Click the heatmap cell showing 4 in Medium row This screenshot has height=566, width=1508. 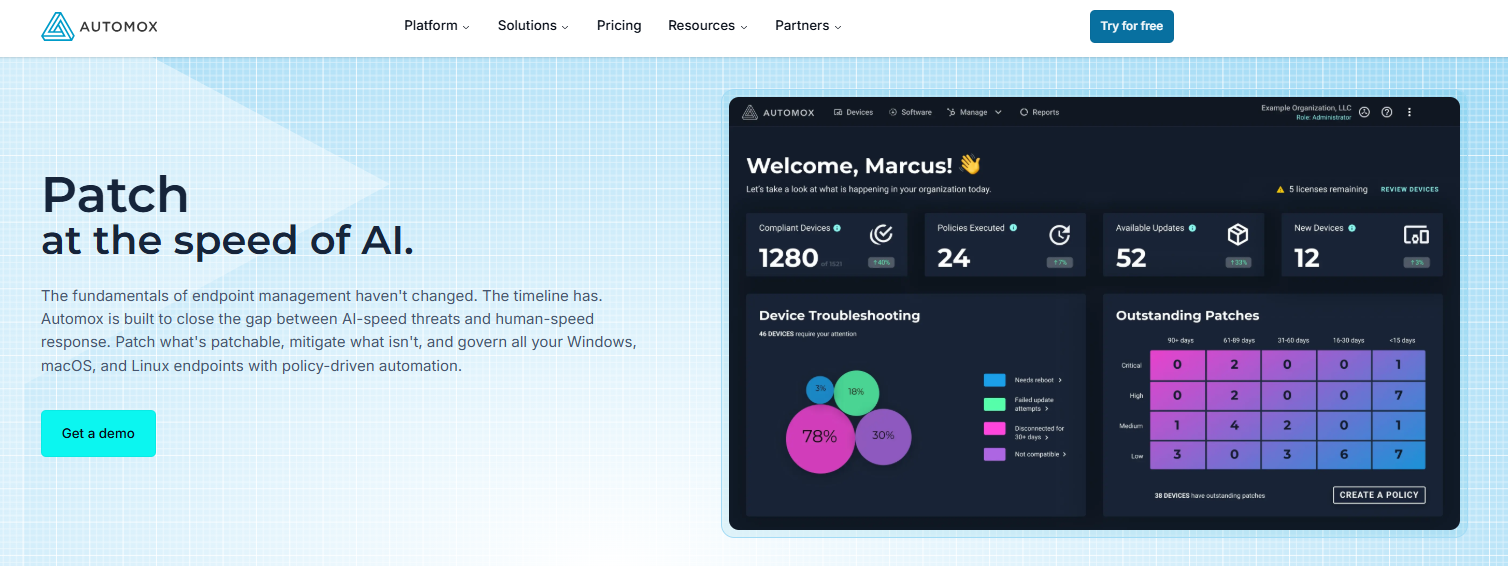point(1232,425)
